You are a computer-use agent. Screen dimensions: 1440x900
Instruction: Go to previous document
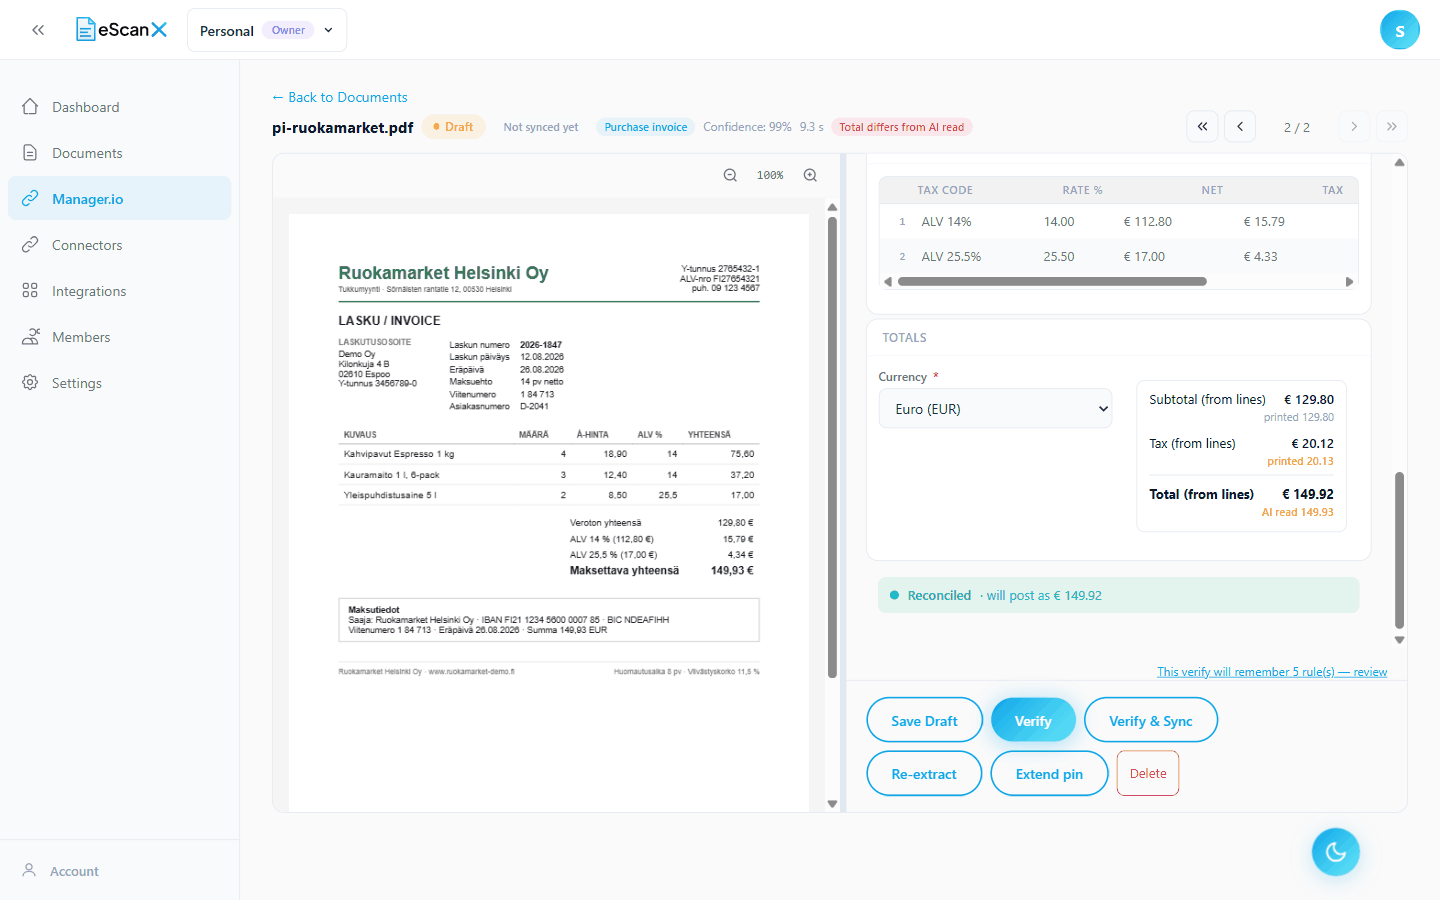point(1240,127)
